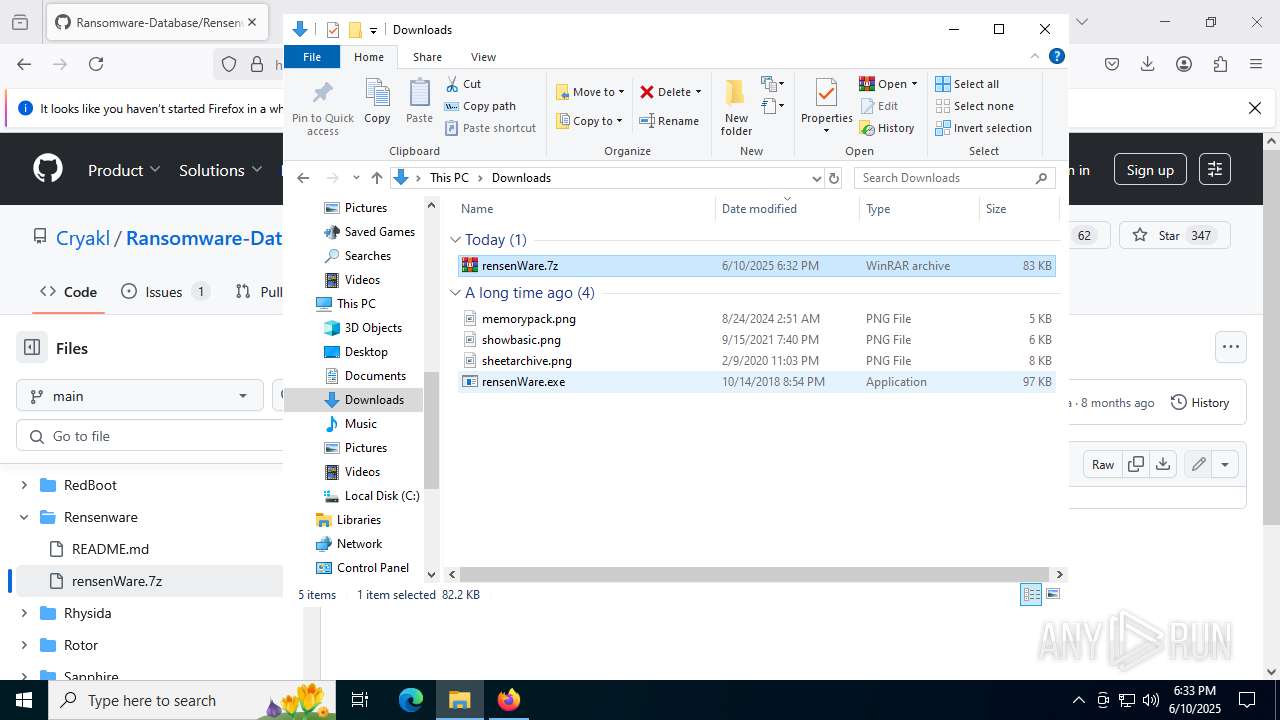Image resolution: width=1280 pixels, height=720 pixels.
Task: Open Saved Games in navigation pane
Action: (379, 232)
